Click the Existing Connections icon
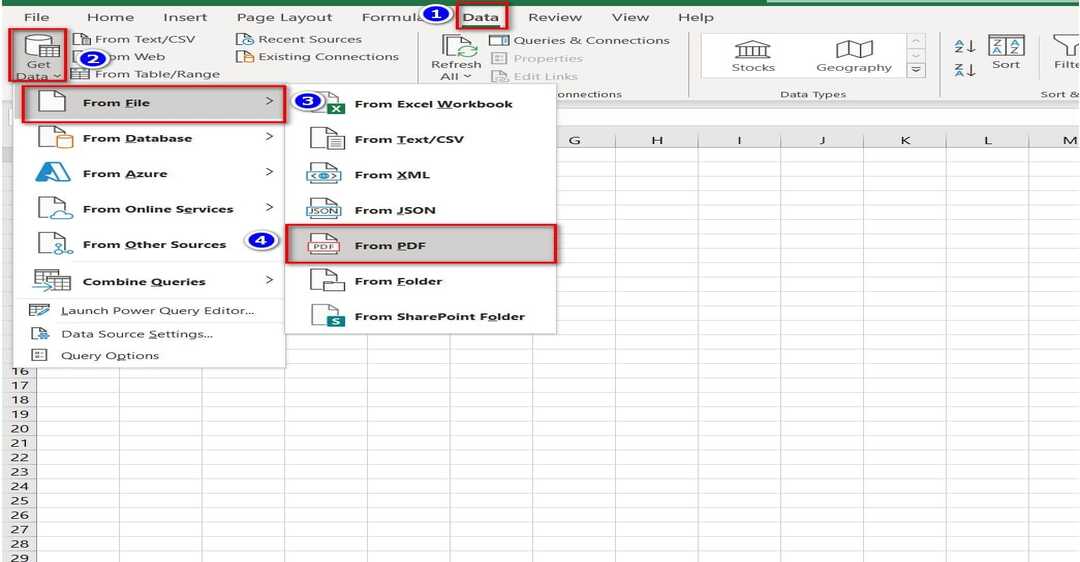 point(245,57)
